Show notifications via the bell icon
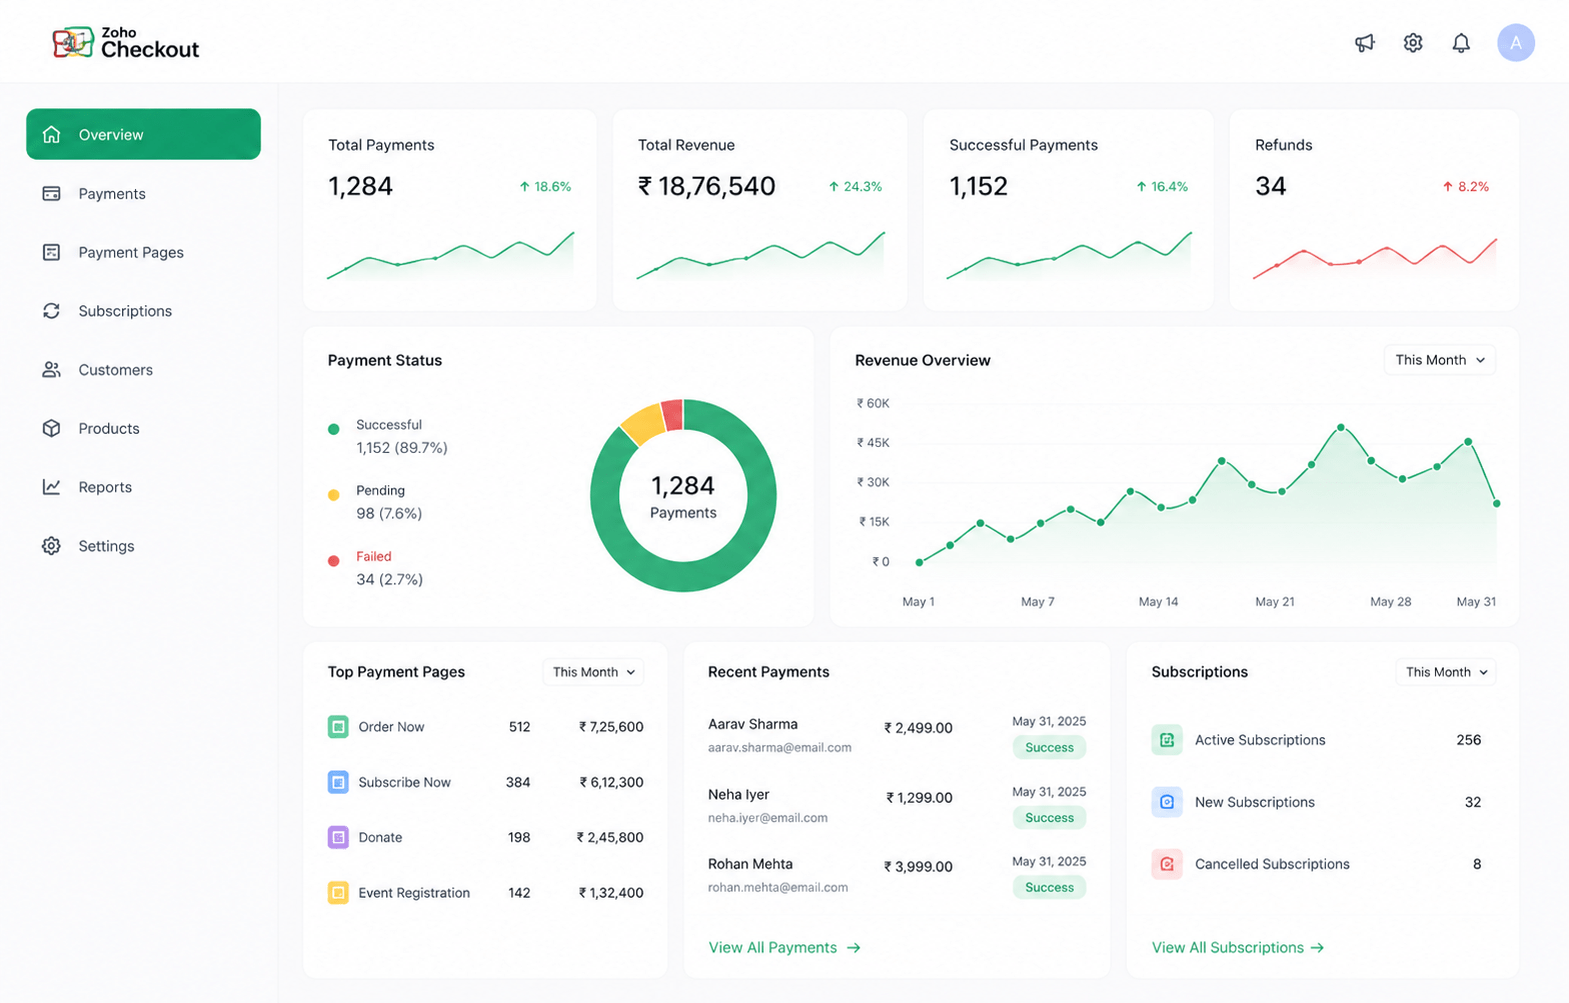Screen dimensions: 1569x1003 [x=1461, y=43]
